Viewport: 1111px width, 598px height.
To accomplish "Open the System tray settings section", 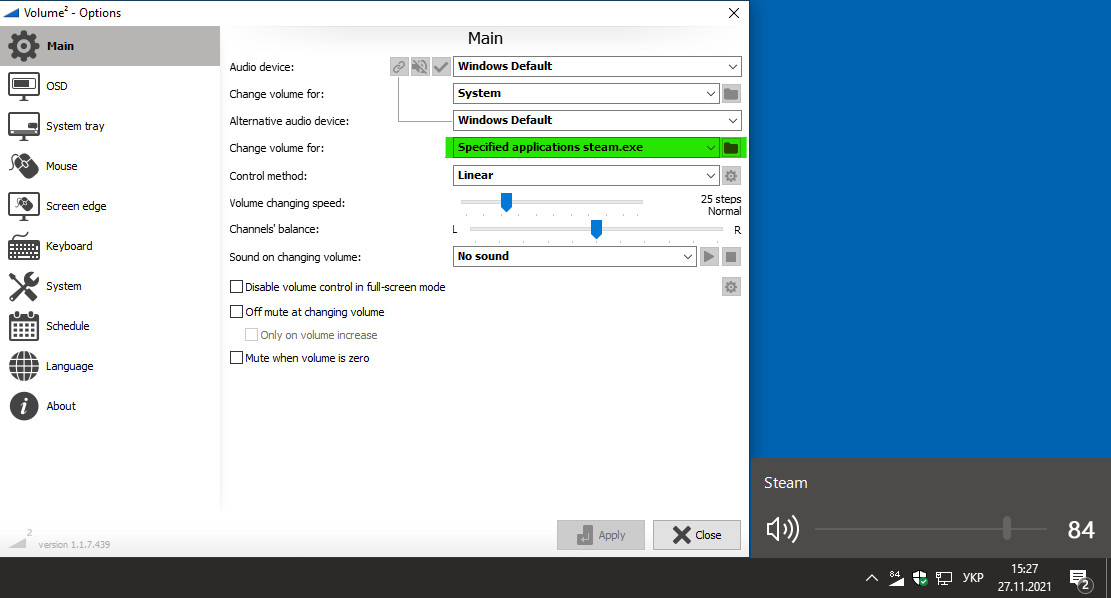I will (x=72, y=126).
